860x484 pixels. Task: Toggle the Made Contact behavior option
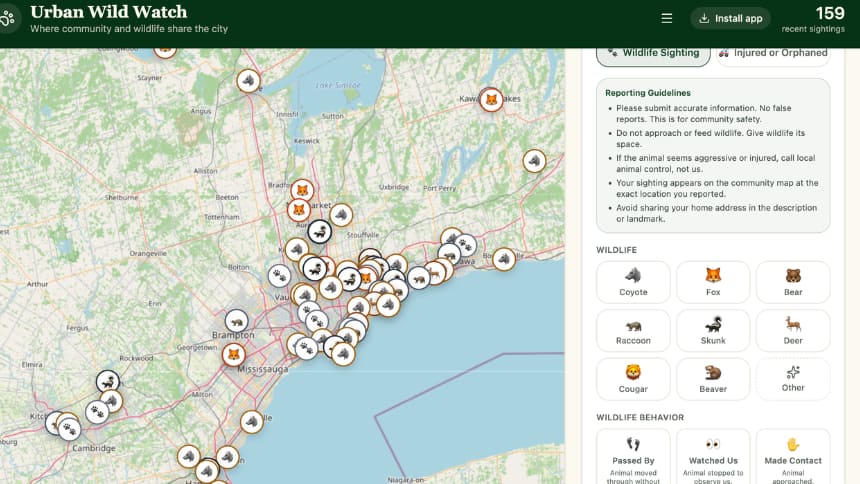[x=793, y=457]
